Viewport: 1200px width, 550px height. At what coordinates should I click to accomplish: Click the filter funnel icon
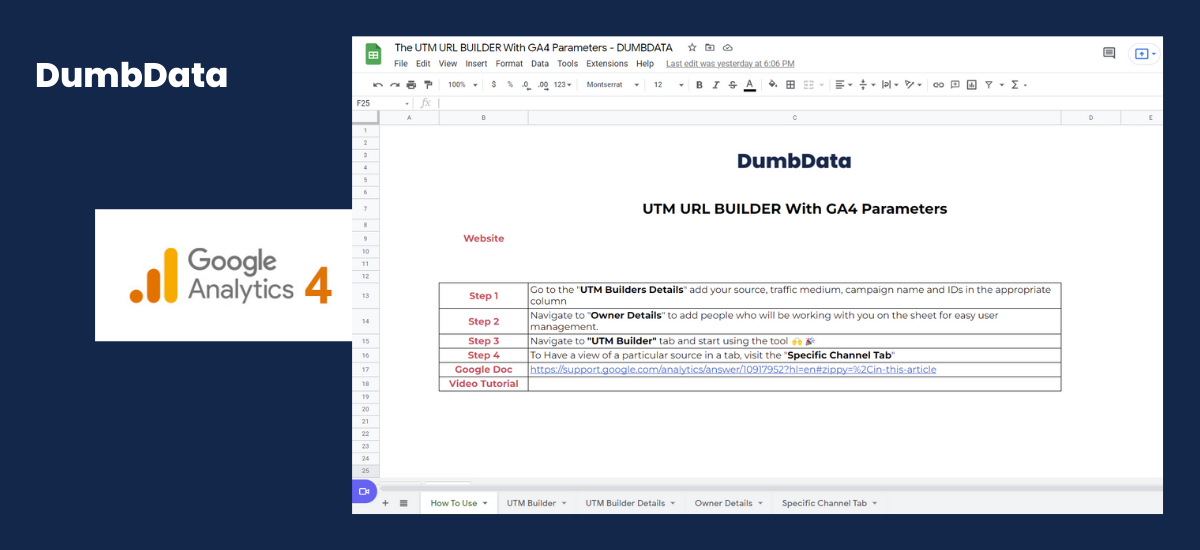[x=988, y=85]
